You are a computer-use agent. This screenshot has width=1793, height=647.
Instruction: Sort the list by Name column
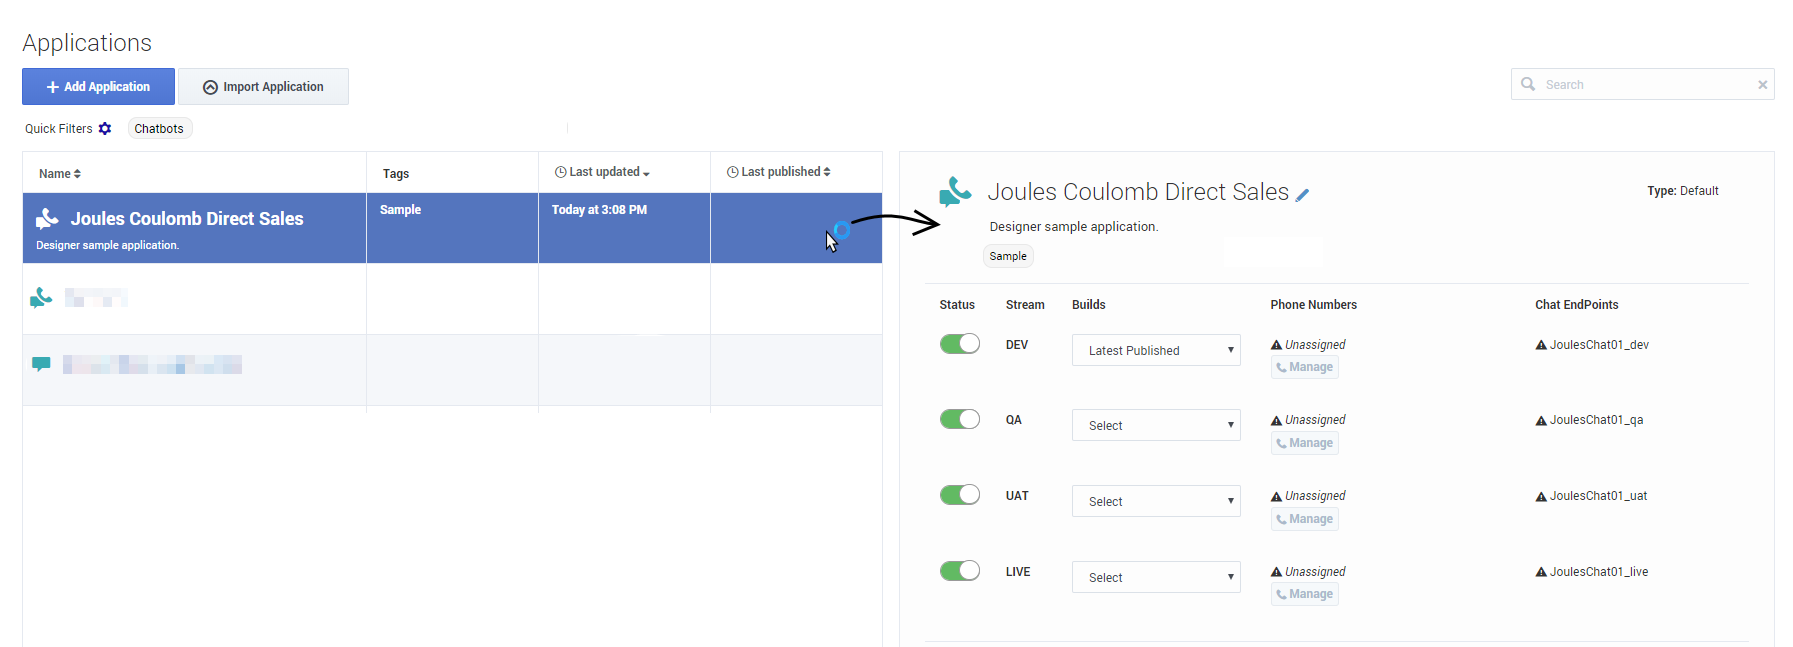pyautogui.click(x=59, y=174)
